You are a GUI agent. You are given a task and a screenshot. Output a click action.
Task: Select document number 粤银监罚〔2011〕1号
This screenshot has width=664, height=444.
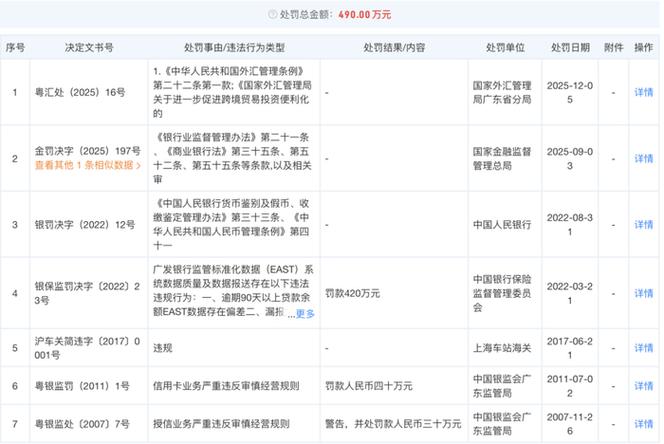[82, 386]
